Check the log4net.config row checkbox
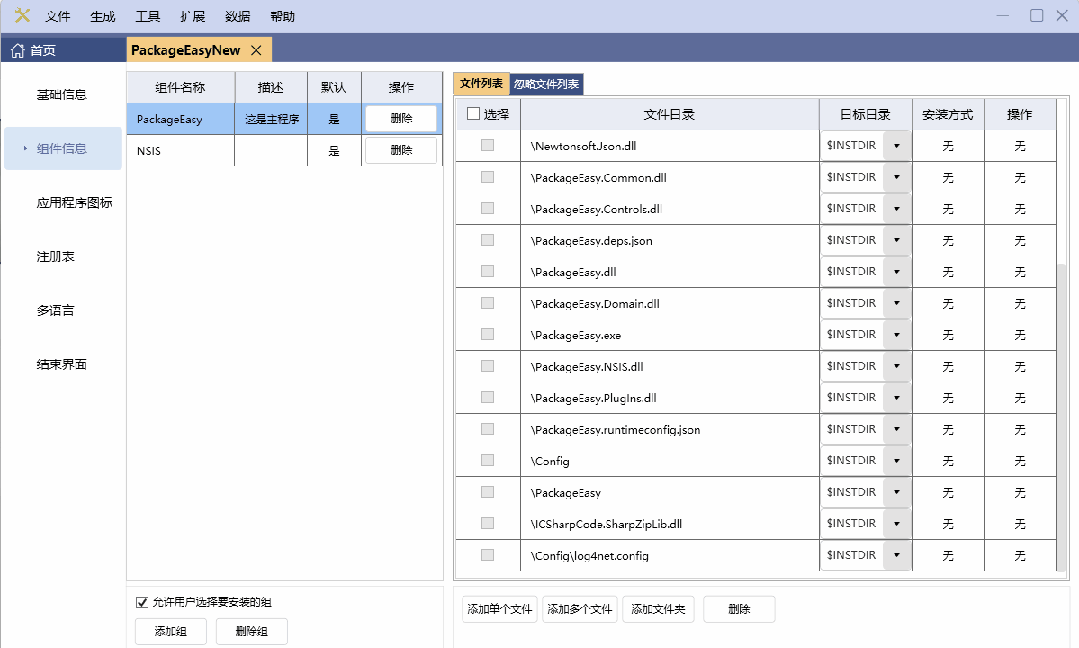Viewport: 1079px width, 648px height. point(487,554)
